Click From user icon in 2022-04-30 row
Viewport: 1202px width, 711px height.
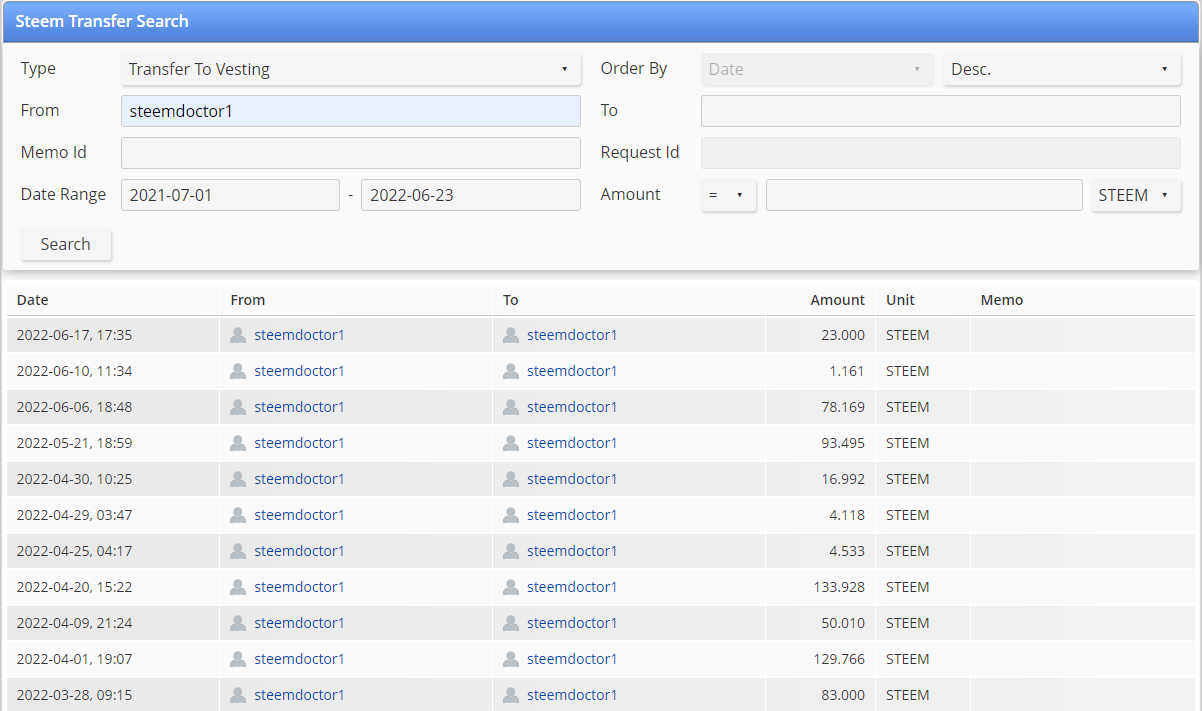coord(238,479)
